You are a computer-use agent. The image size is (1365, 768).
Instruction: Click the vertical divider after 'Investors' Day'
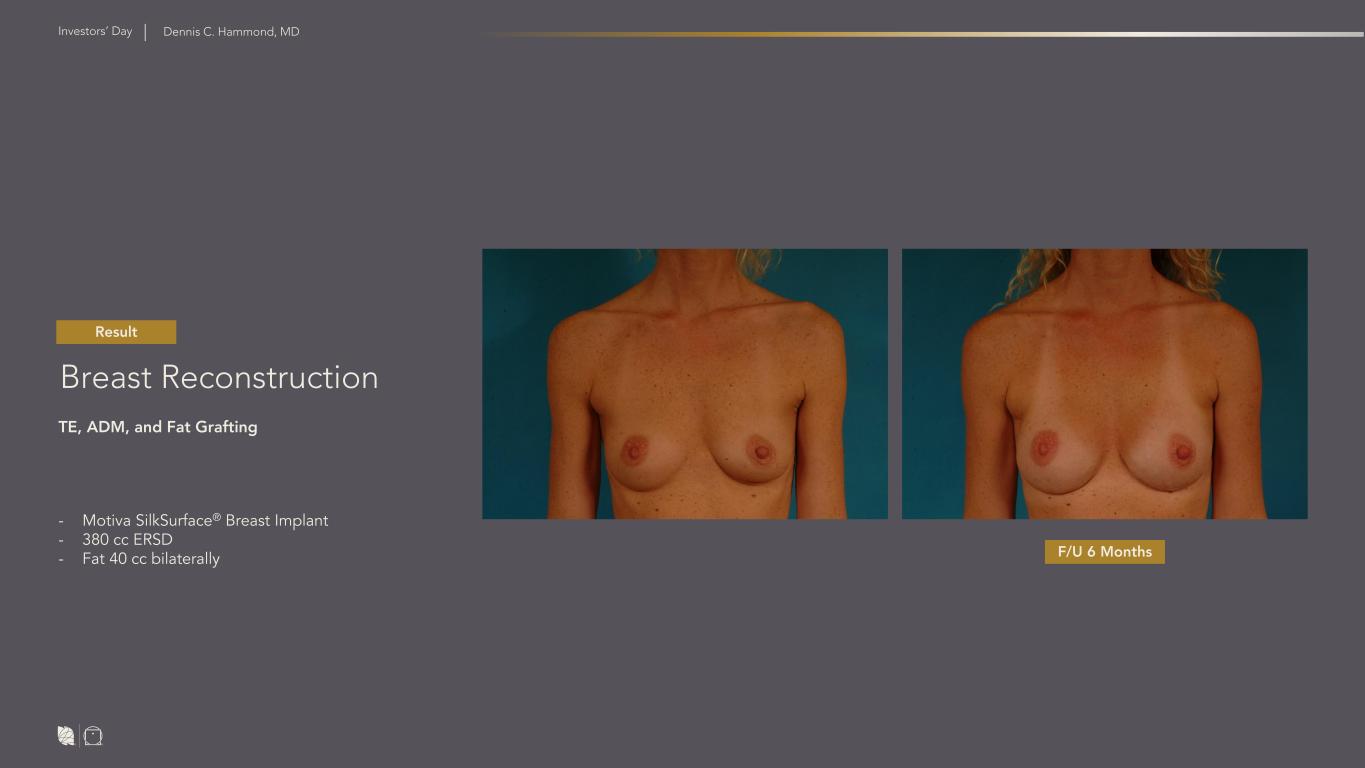(x=146, y=32)
